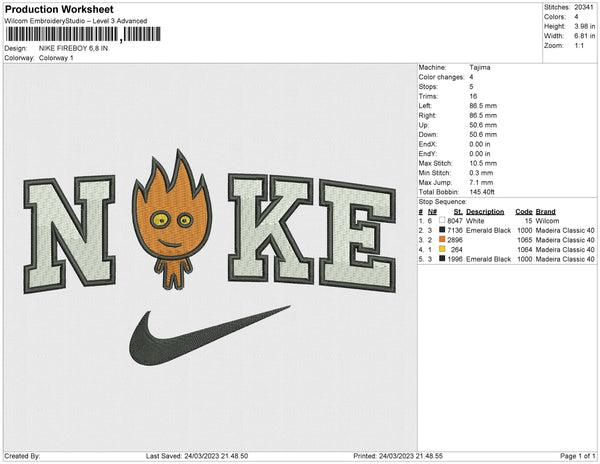Click the Wilcom brand in row 1
The height and width of the screenshot is (464, 600).
(547, 221)
